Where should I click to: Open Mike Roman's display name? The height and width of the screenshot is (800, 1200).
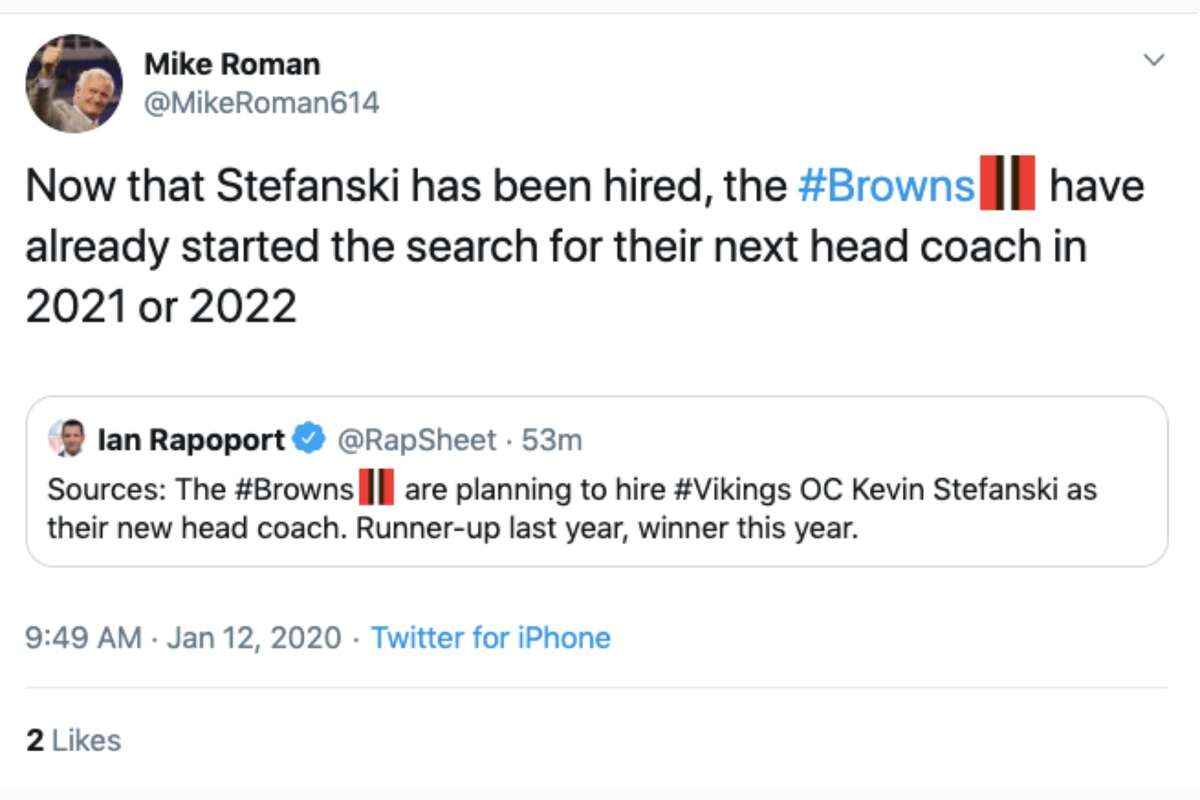click(x=233, y=63)
